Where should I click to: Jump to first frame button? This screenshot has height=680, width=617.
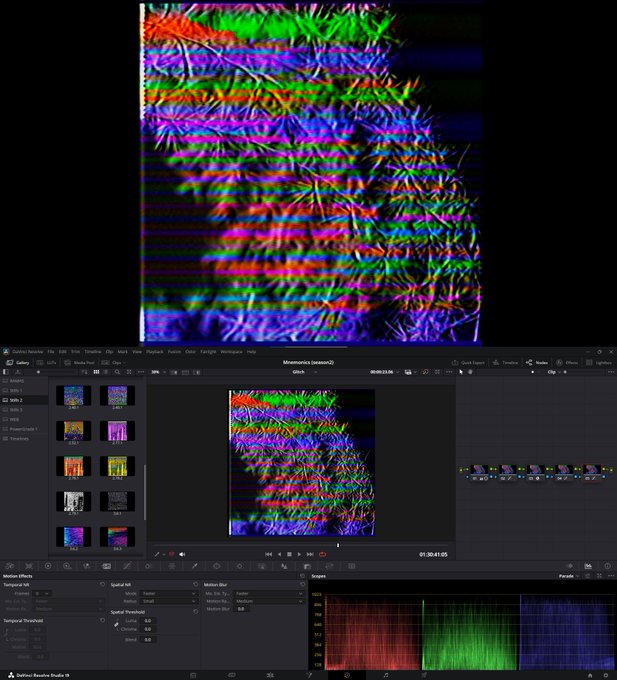pos(268,554)
